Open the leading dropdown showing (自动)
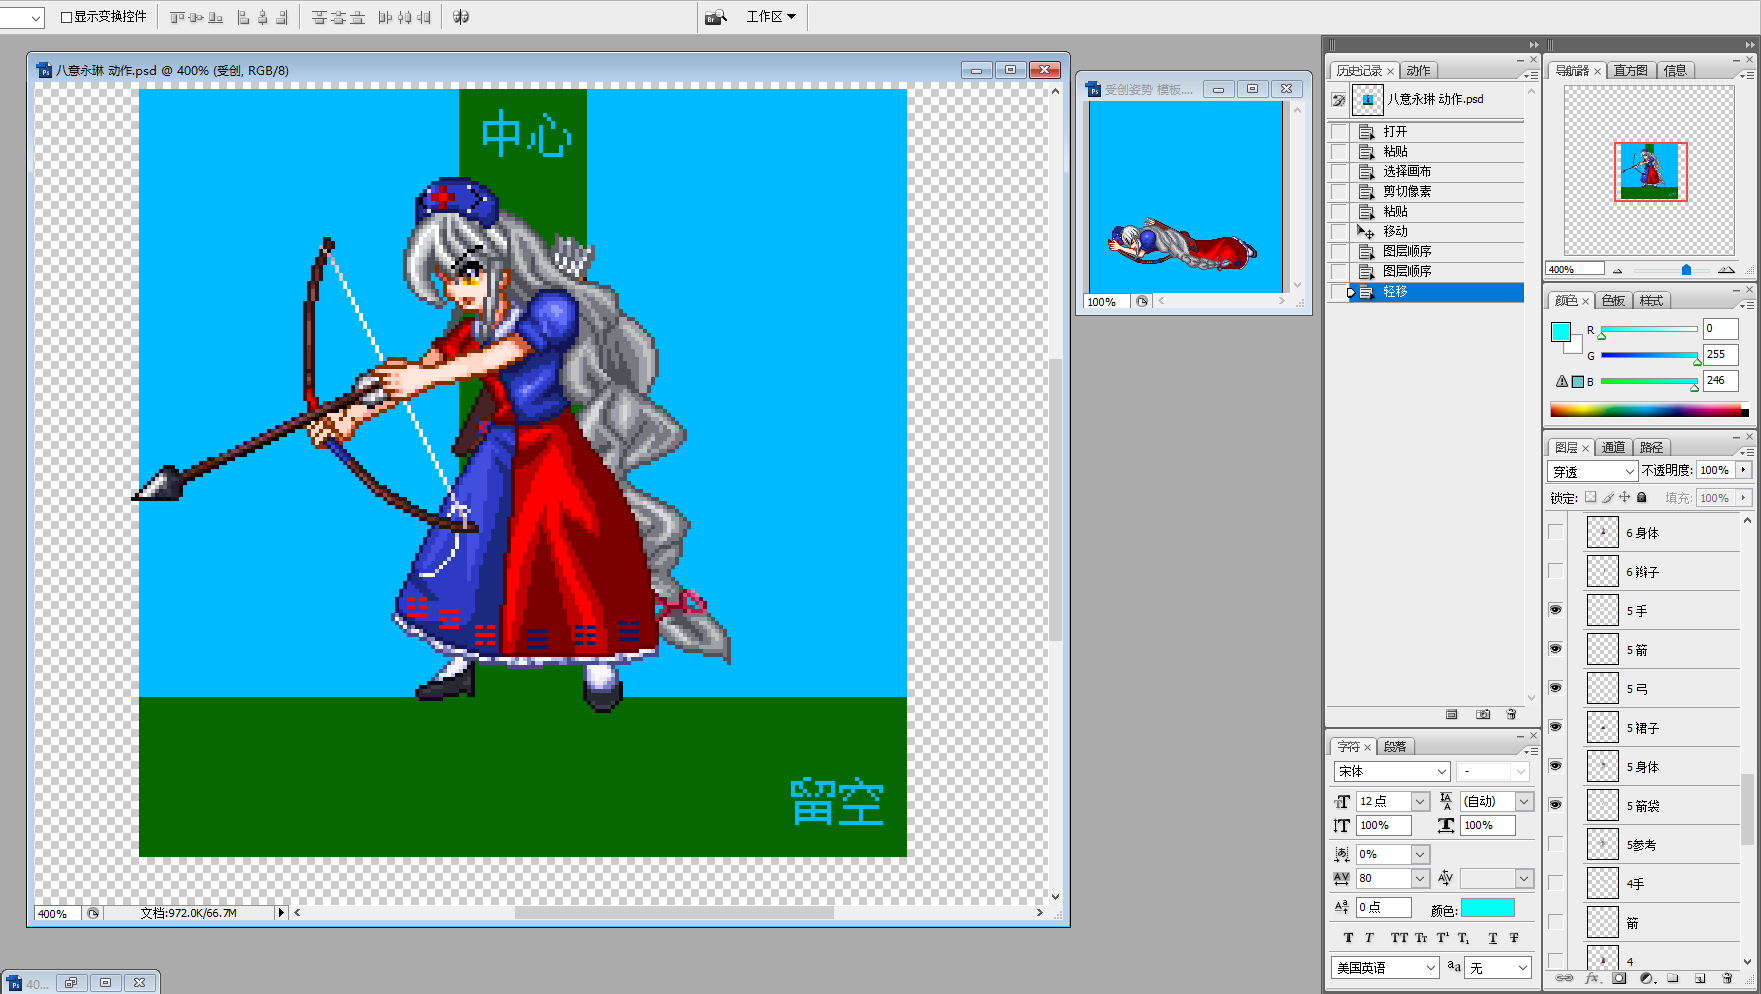The width and height of the screenshot is (1761, 994). [x=1524, y=801]
